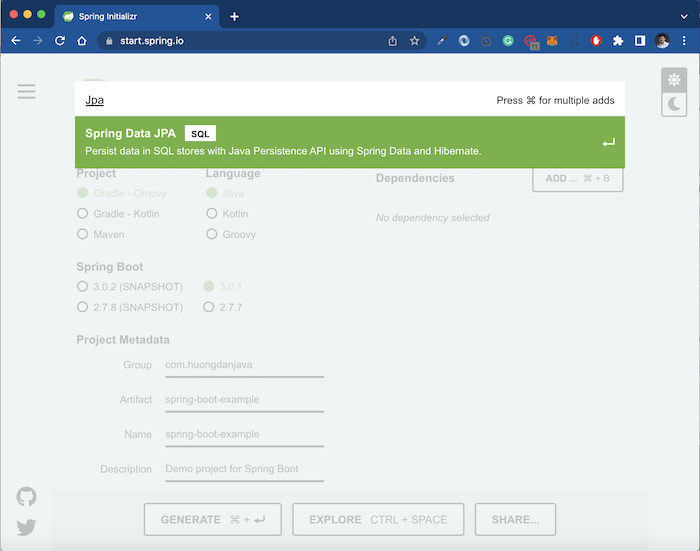This screenshot has width=700, height=551.
Task: Open the Chrome three-dot menu
Action: pyautogui.click(x=684, y=41)
